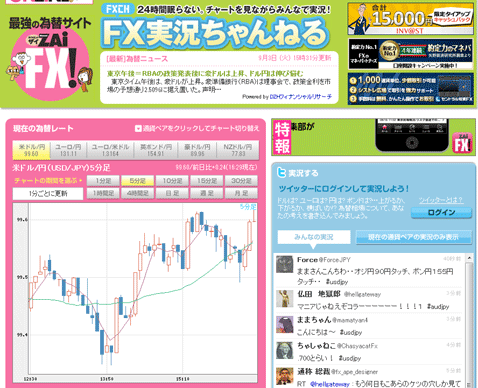Click the ログイン button for Twitter
The height and width of the screenshot is (388, 478).
(441, 213)
